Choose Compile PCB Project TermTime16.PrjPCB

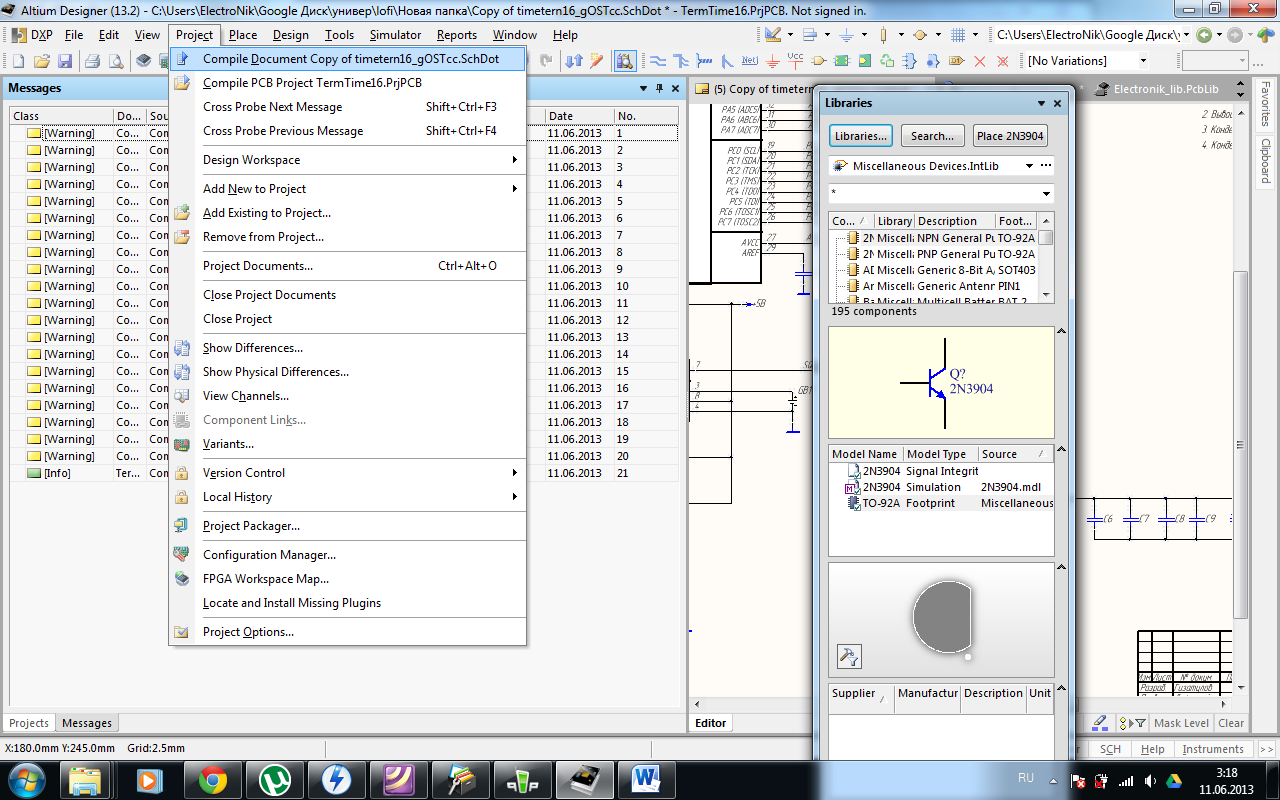coord(347,83)
